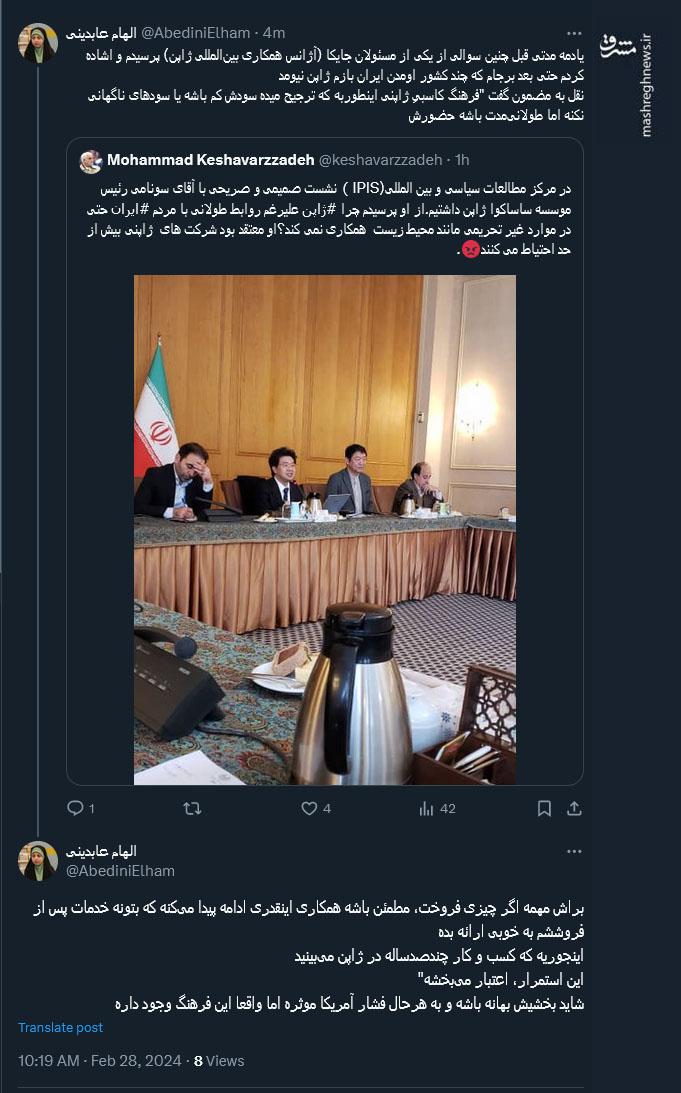Bookmark this post
681x1093 pixels.
[x=544, y=808]
